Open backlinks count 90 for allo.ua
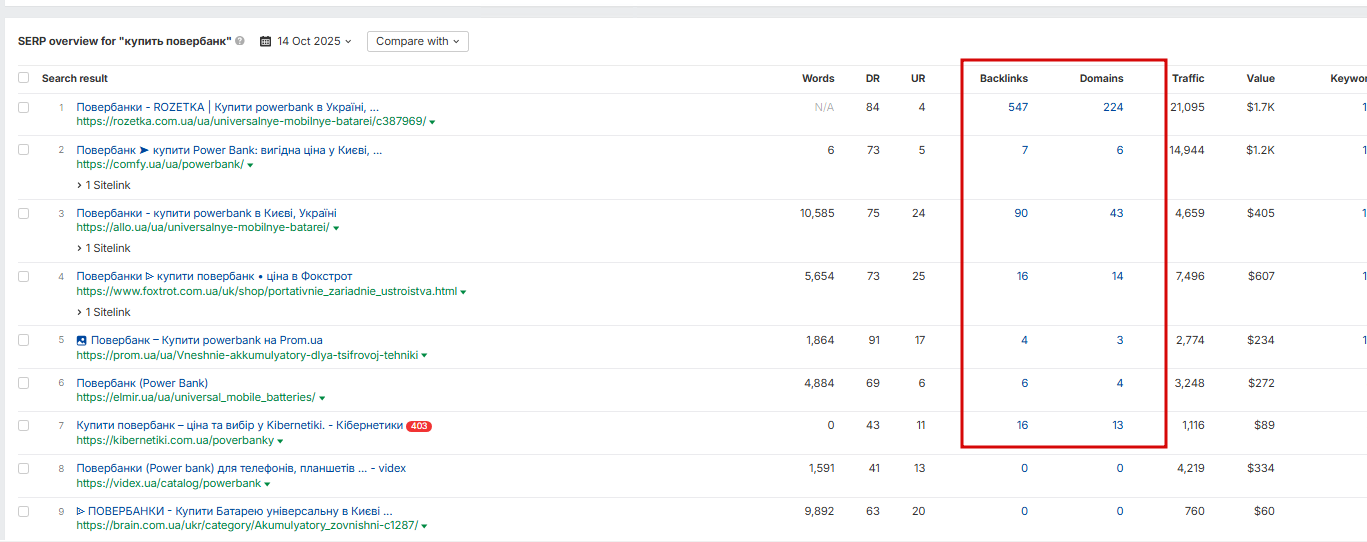This screenshot has width=1367, height=542. (x=1021, y=213)
